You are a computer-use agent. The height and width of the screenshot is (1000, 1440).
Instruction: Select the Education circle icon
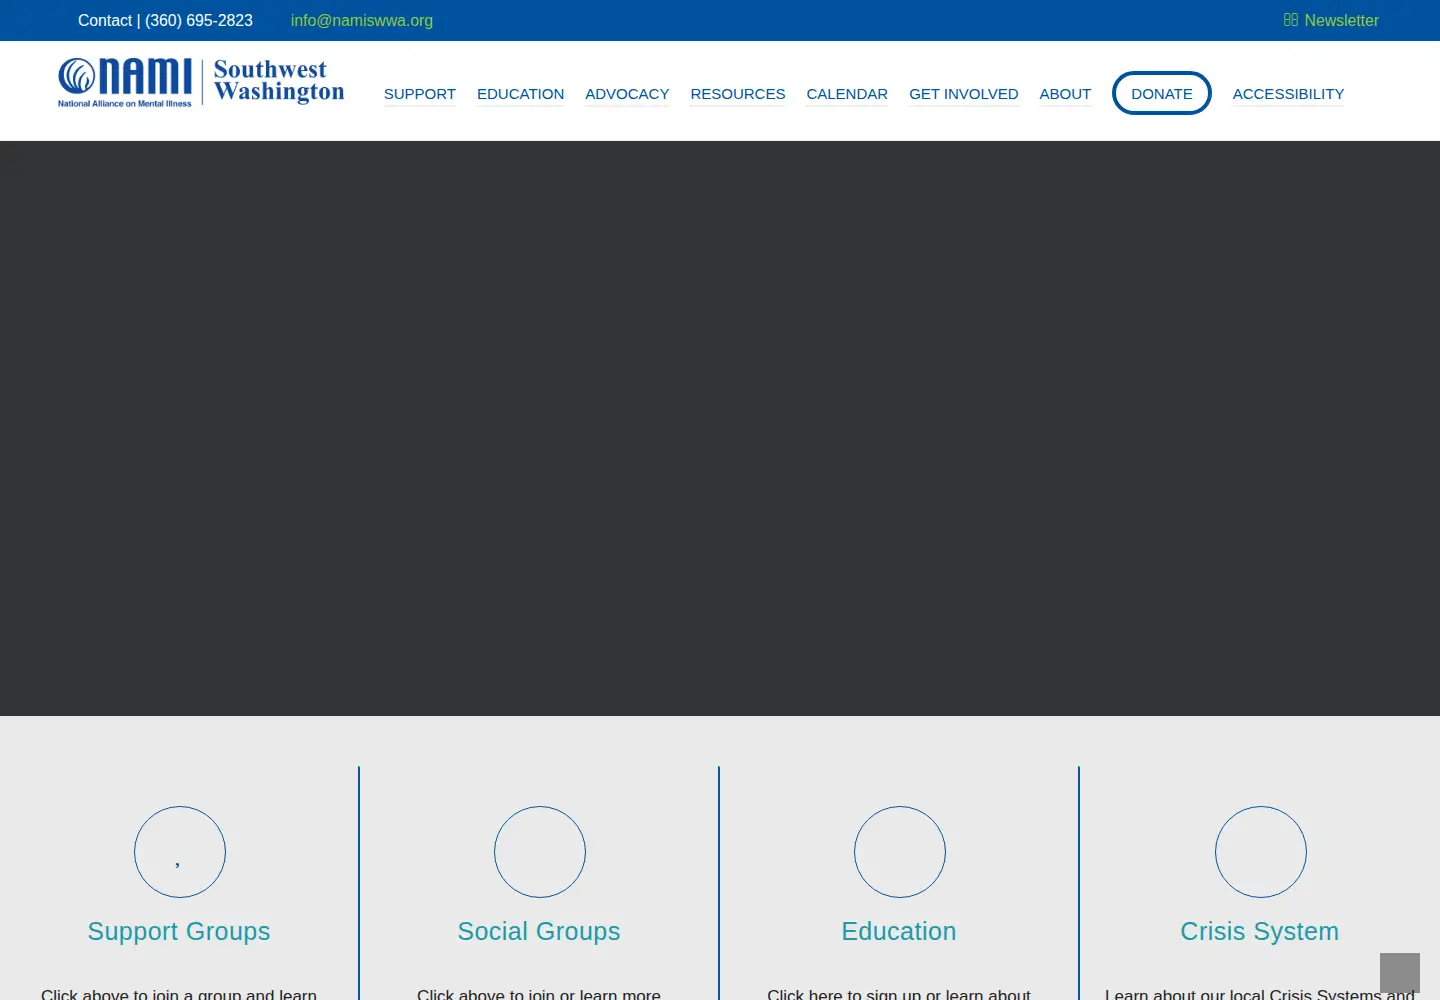click(x=900, y=852)
